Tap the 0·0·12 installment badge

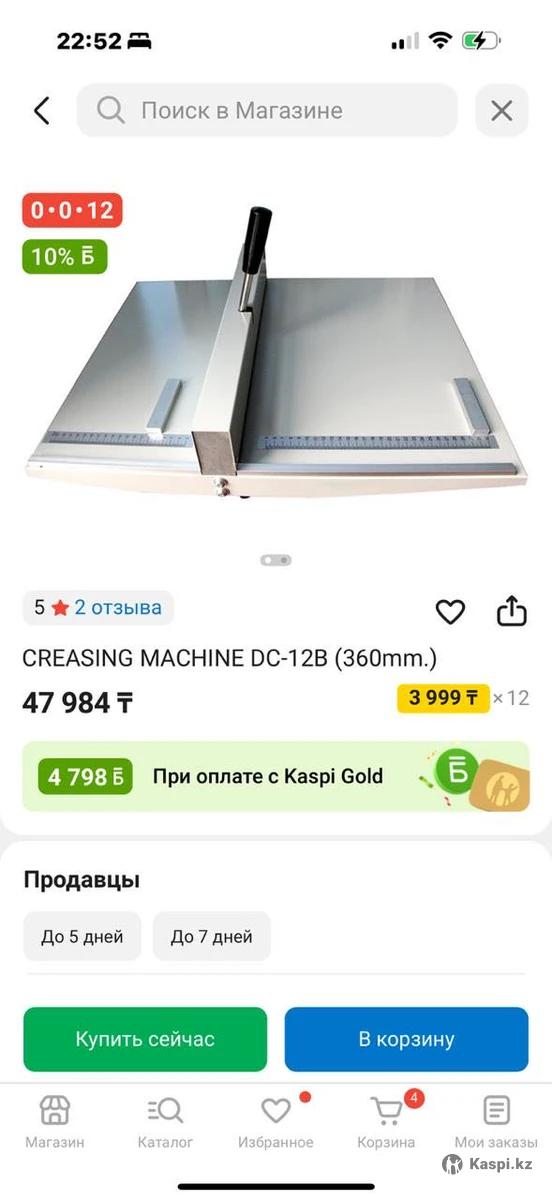click(72, 211)
